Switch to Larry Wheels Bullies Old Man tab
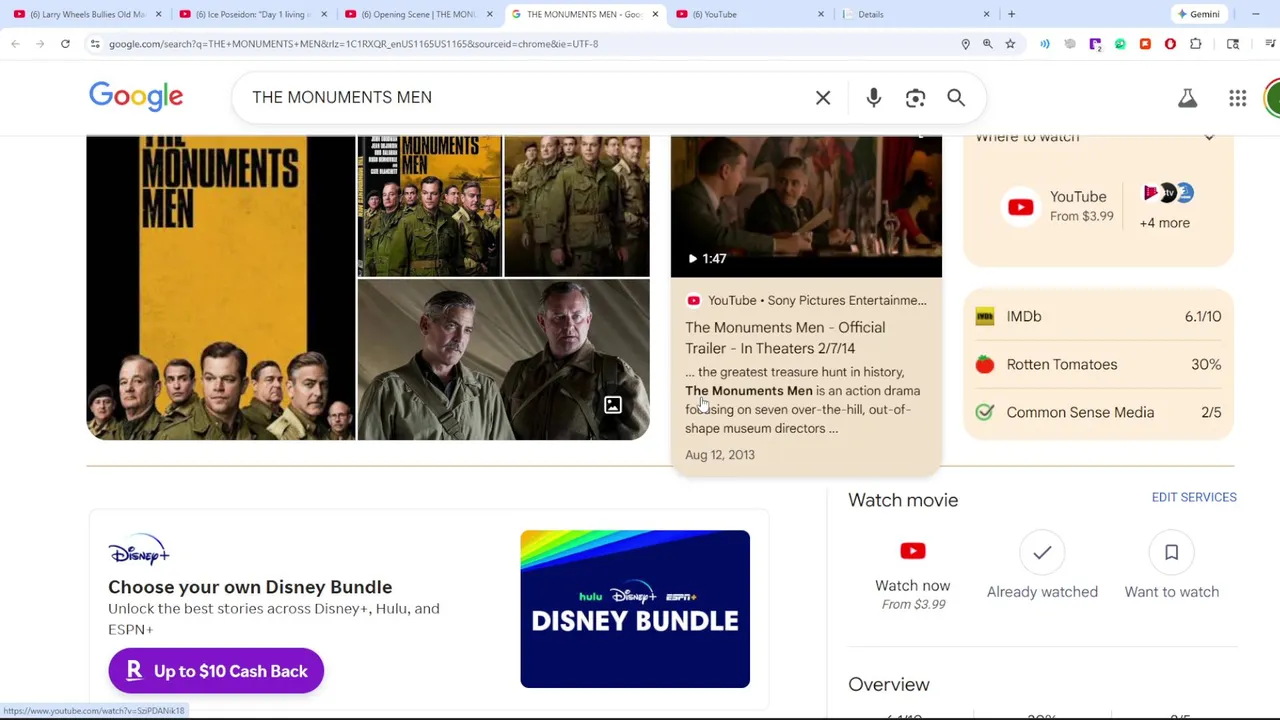The height and width of the screenshot is (720, 1280). (88, 14)
